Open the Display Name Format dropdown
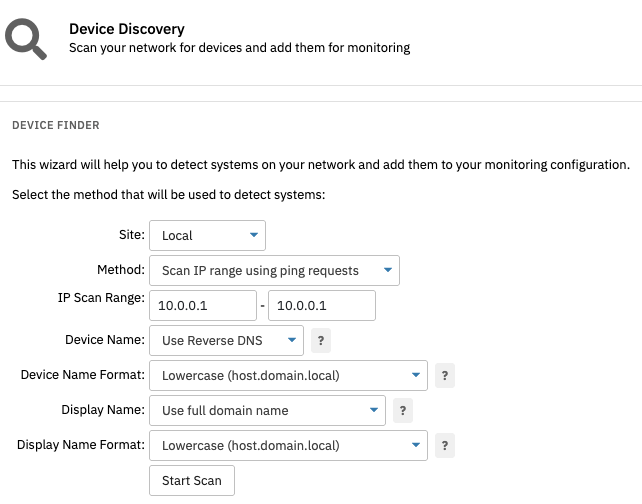 click(288, 445)
